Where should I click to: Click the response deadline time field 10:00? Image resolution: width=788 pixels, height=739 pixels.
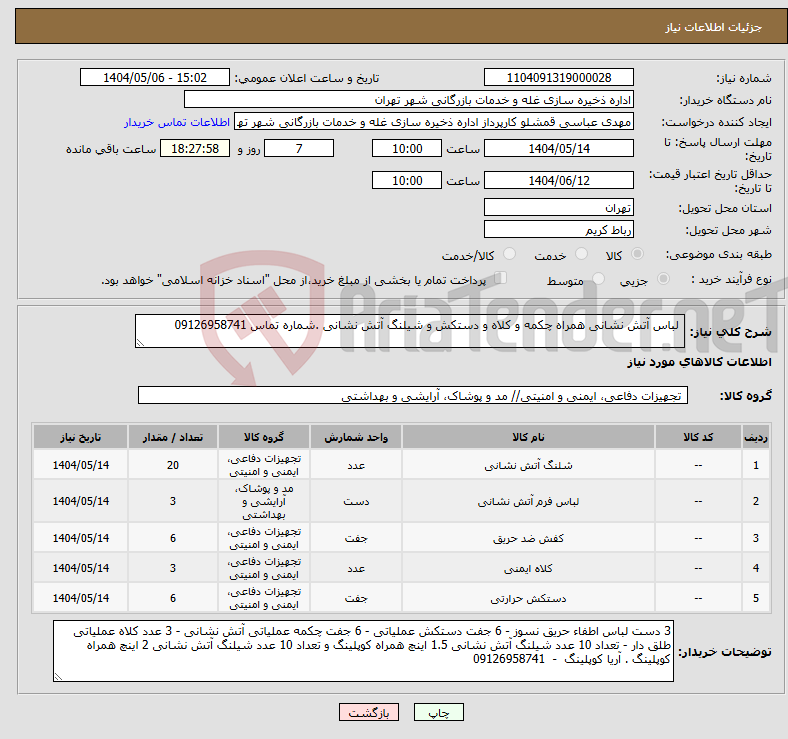[407, 148]
